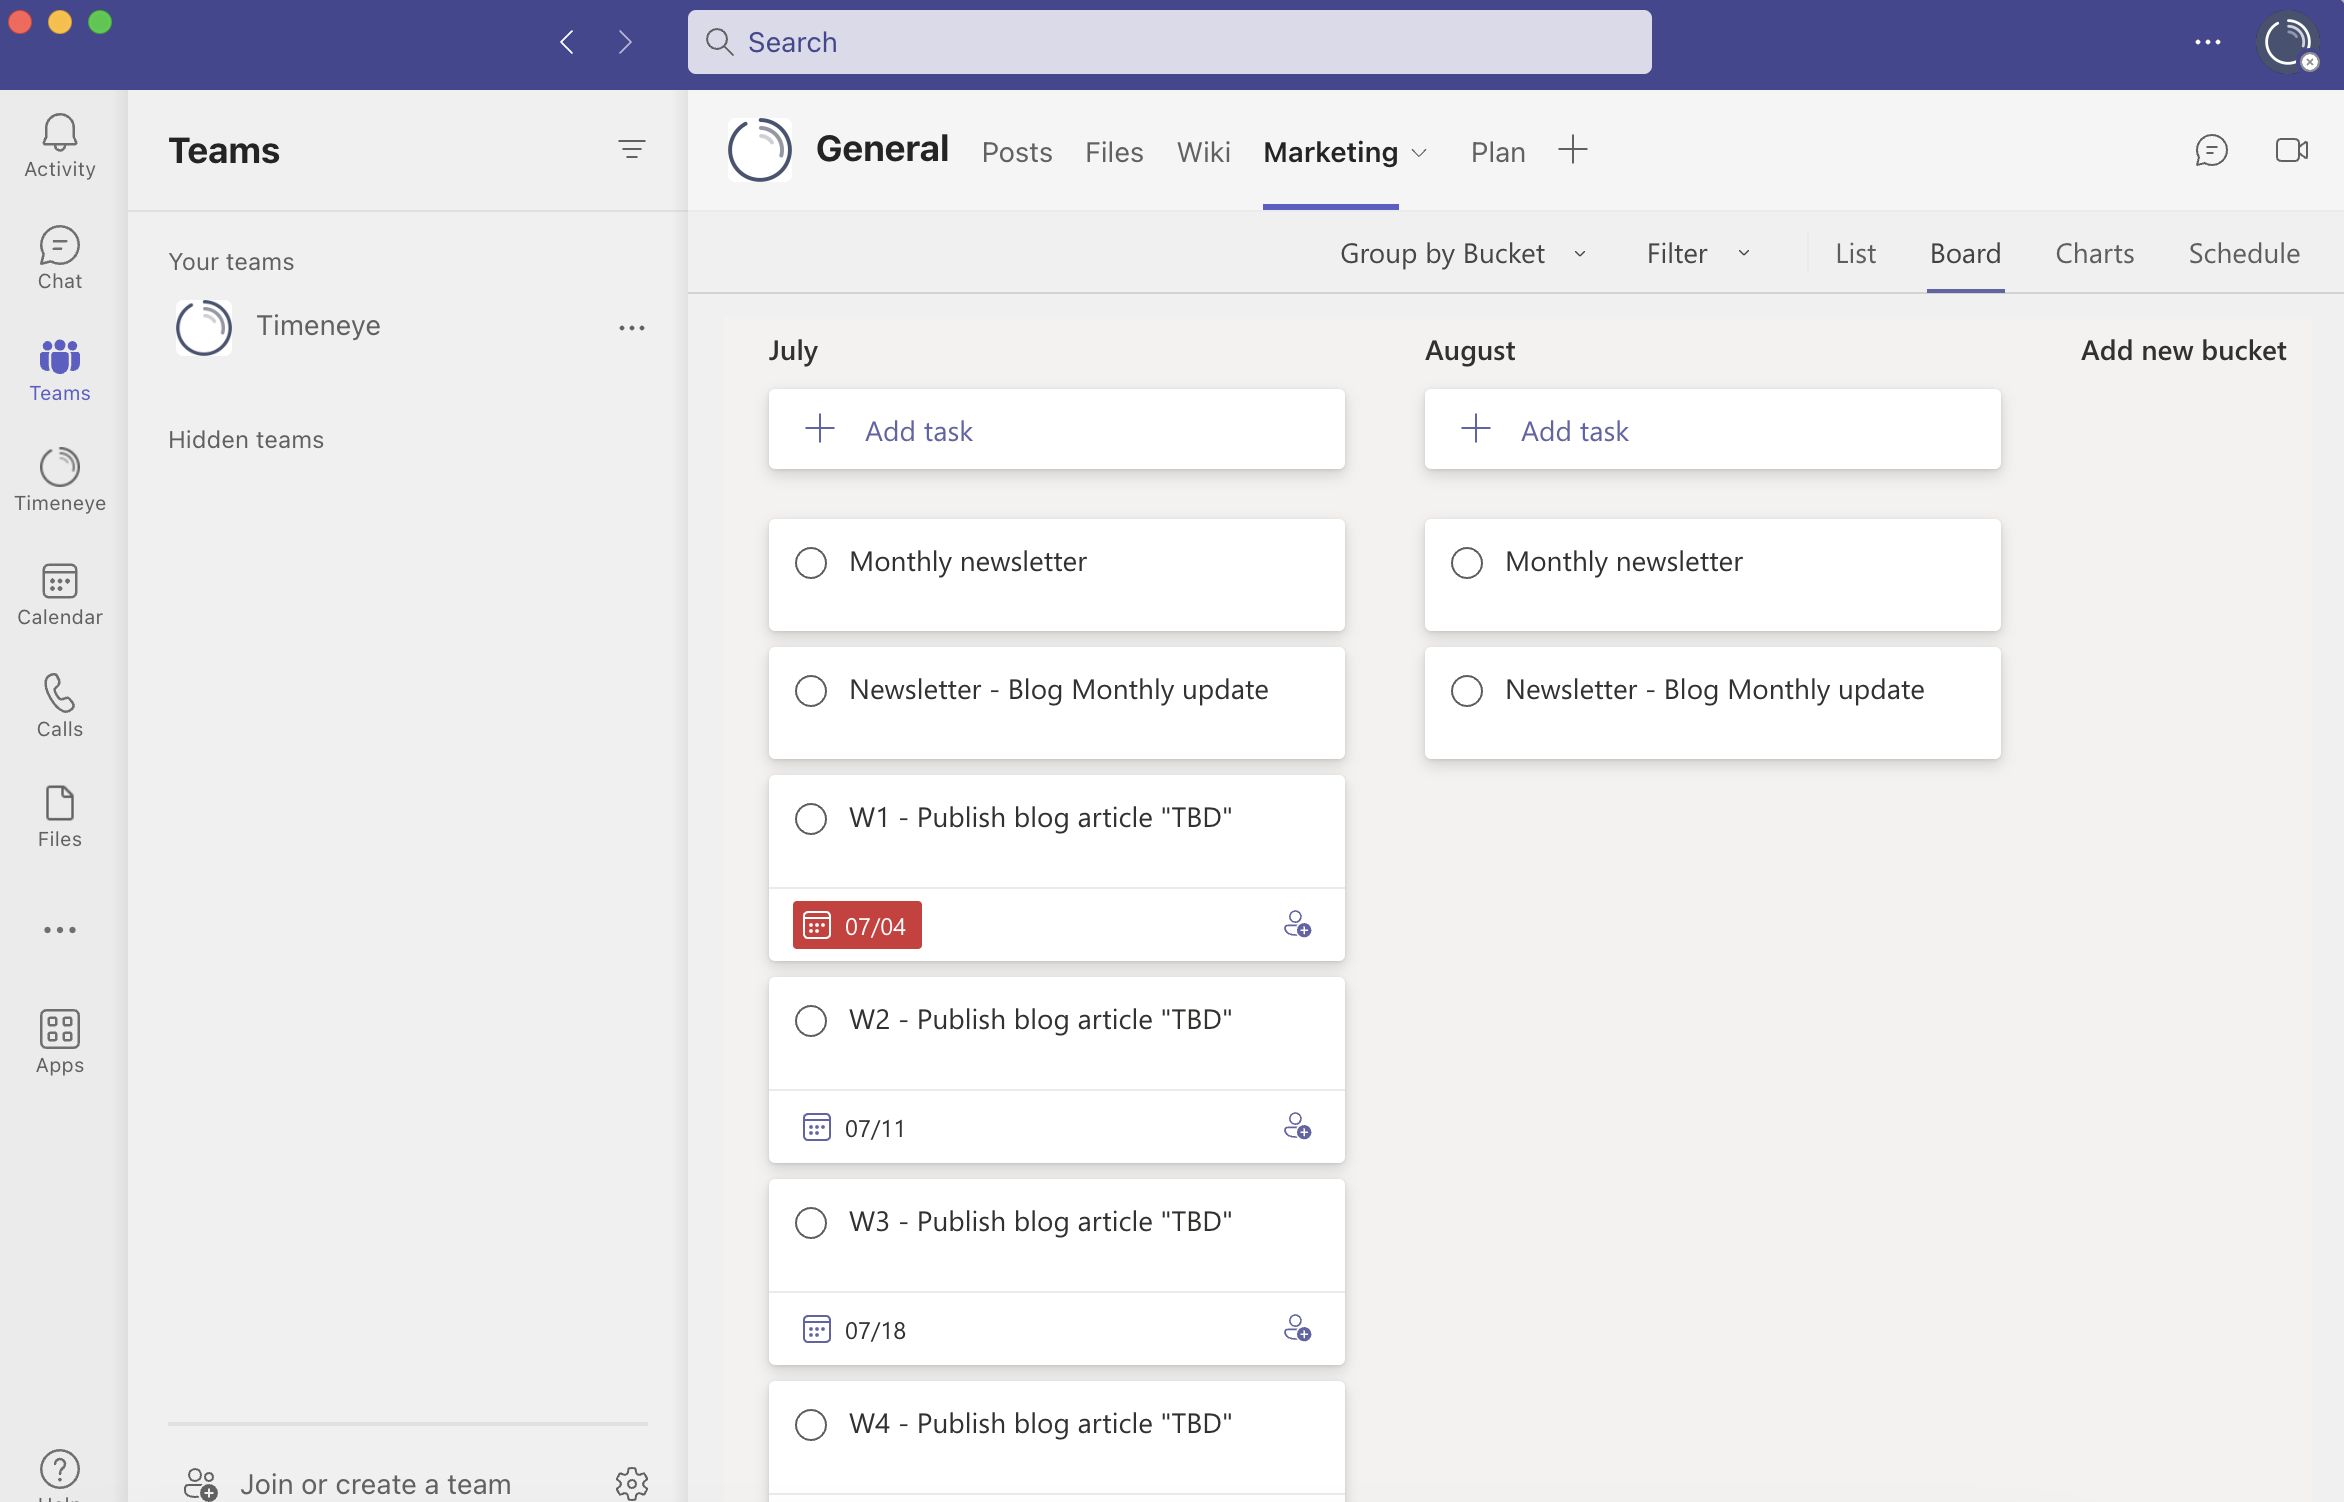Open the Wiki tab
Viewport: 2344px width, 1502px height.
point(1203,152)
